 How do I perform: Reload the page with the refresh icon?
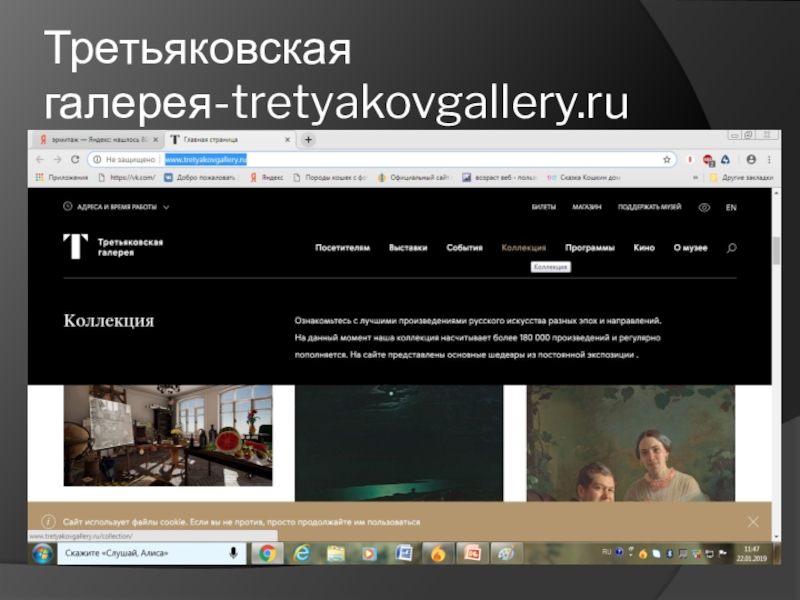tap(75, 160)
